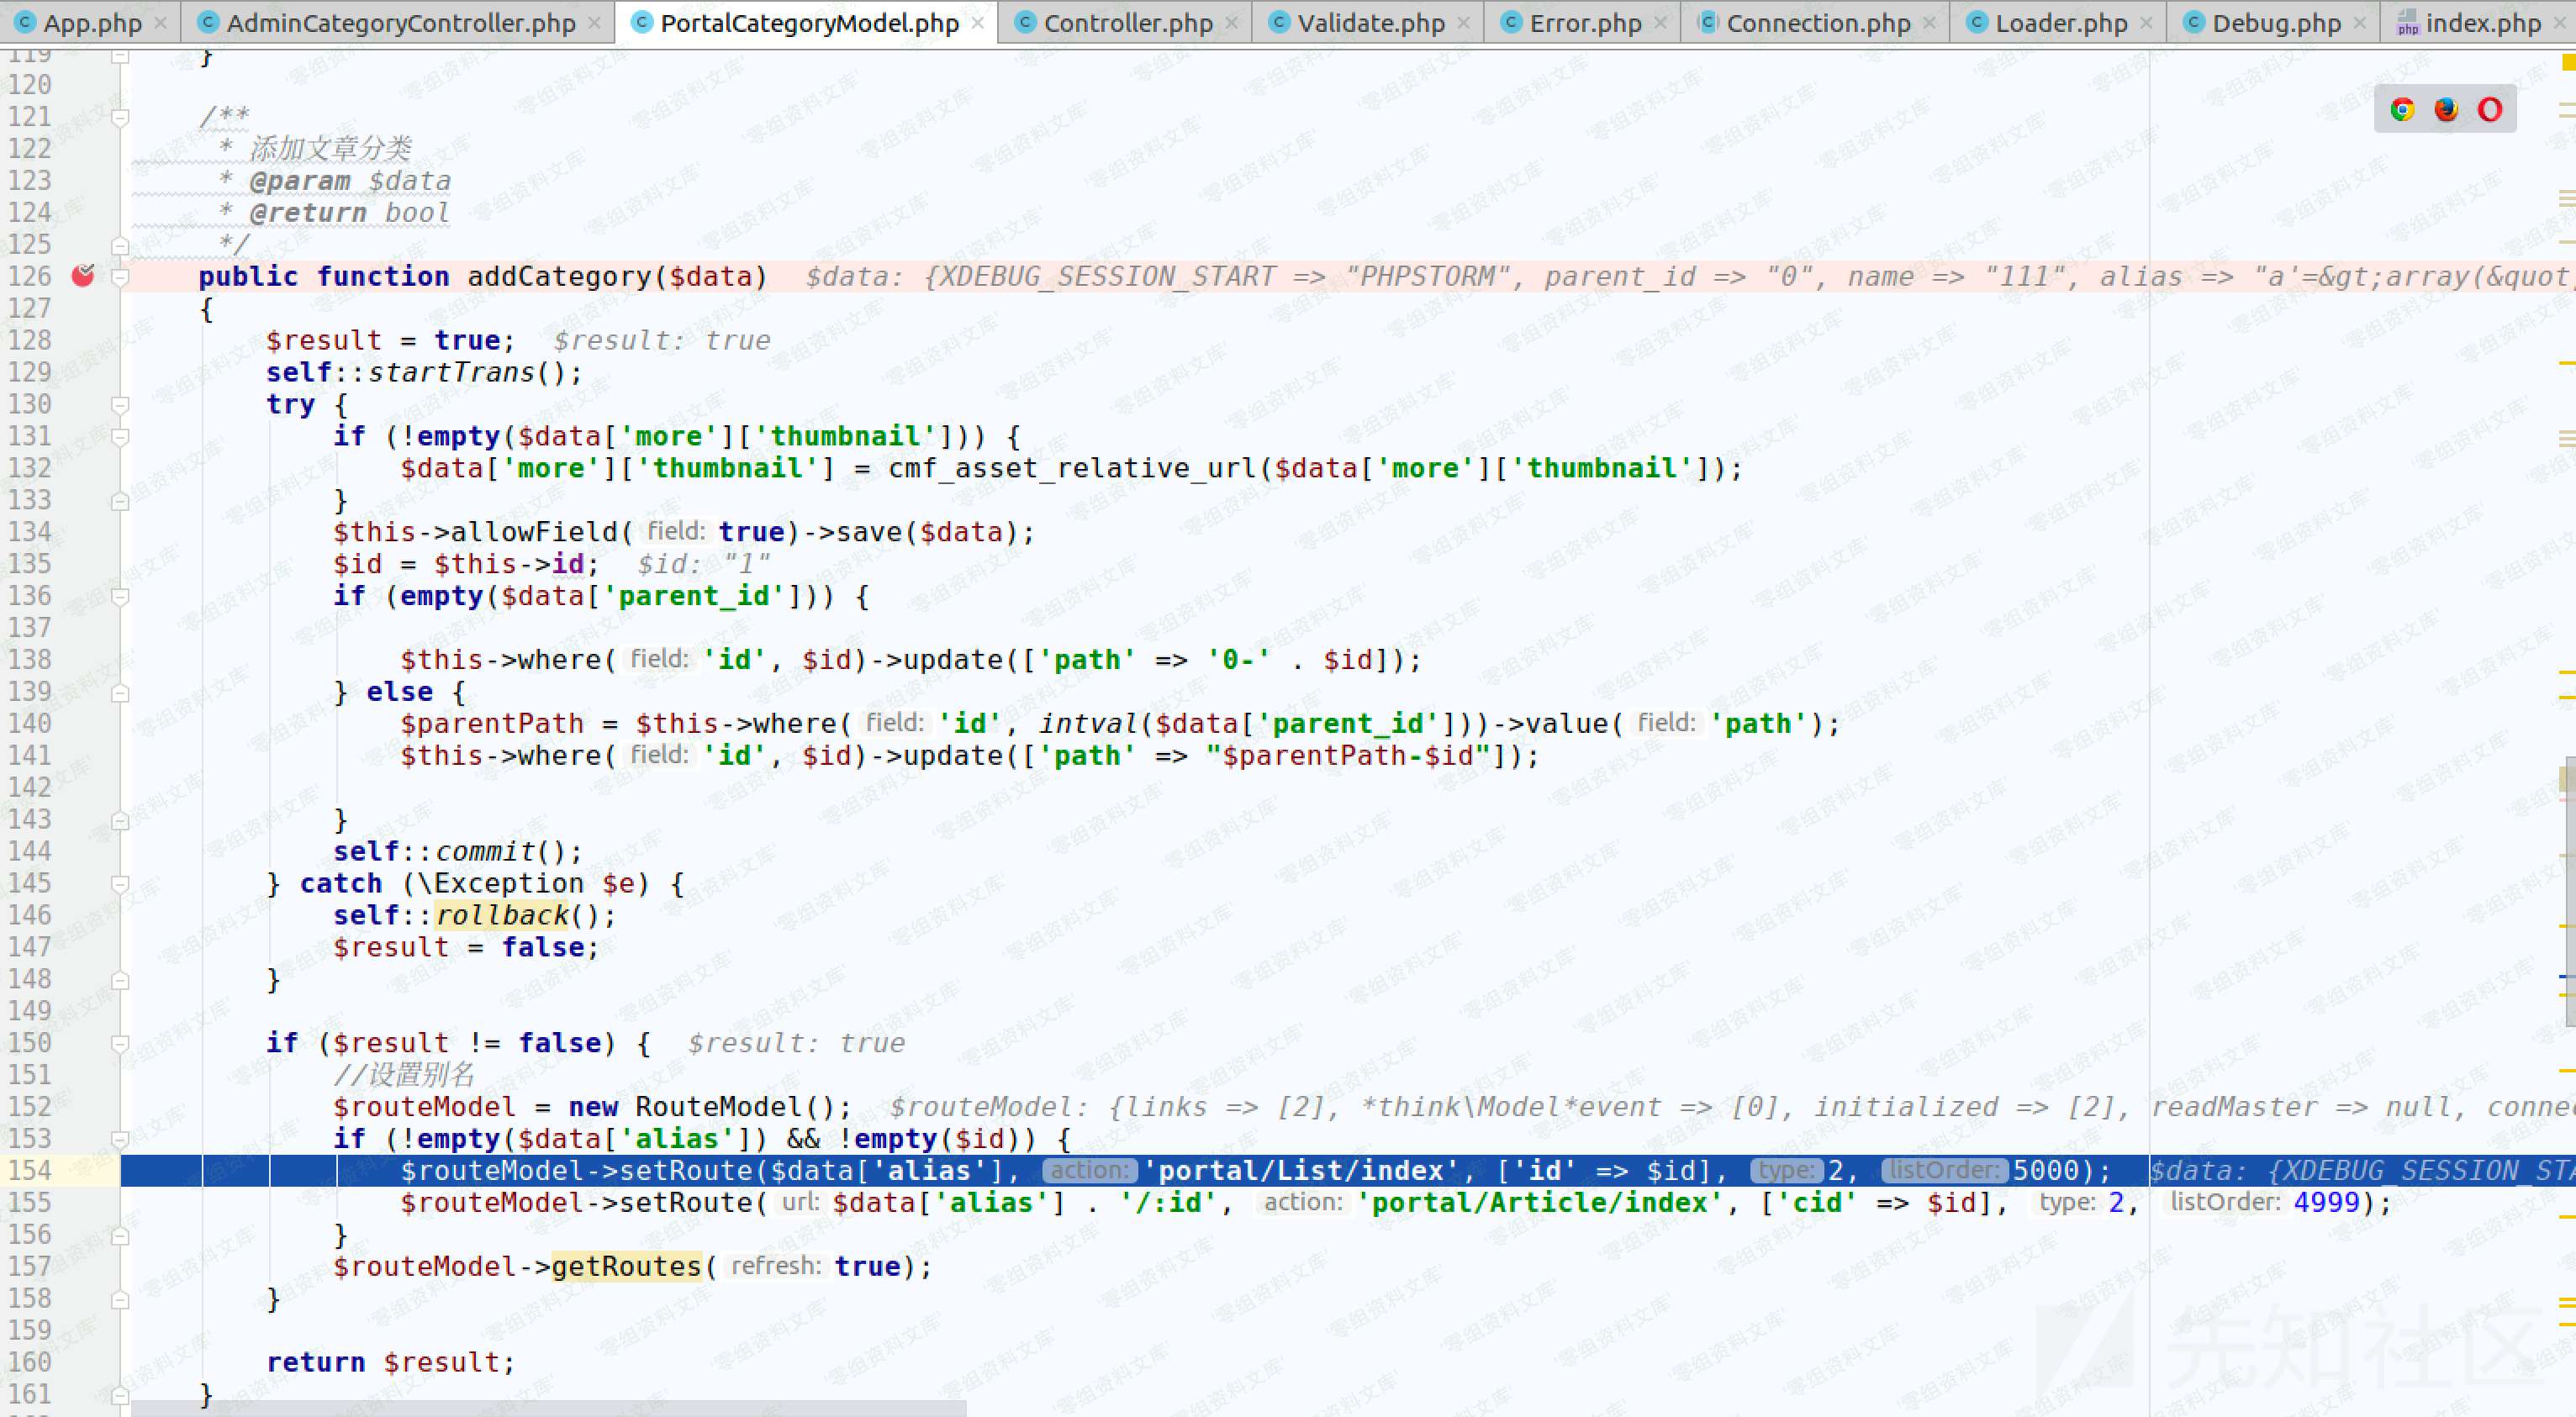This screenshot has width=2576, height=1417.
Task: Switch to AdminCategoryController.php tab
Action: pos(400,22)
